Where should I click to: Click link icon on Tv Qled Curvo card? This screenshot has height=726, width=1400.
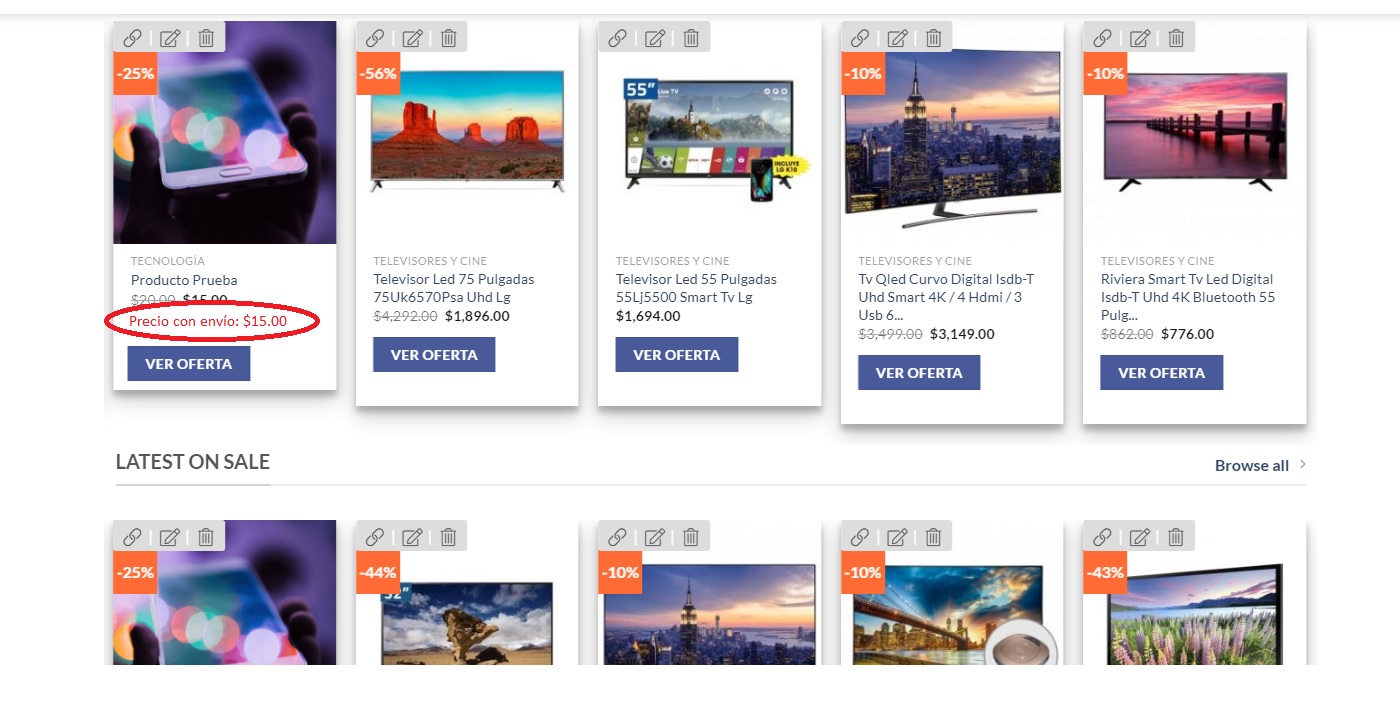pos(860,38)
